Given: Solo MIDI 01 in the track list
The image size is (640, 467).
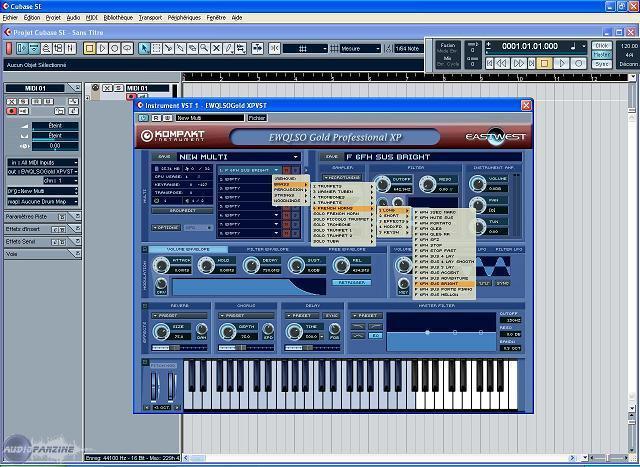Looking at the screenshot, I should pos(118,88).
